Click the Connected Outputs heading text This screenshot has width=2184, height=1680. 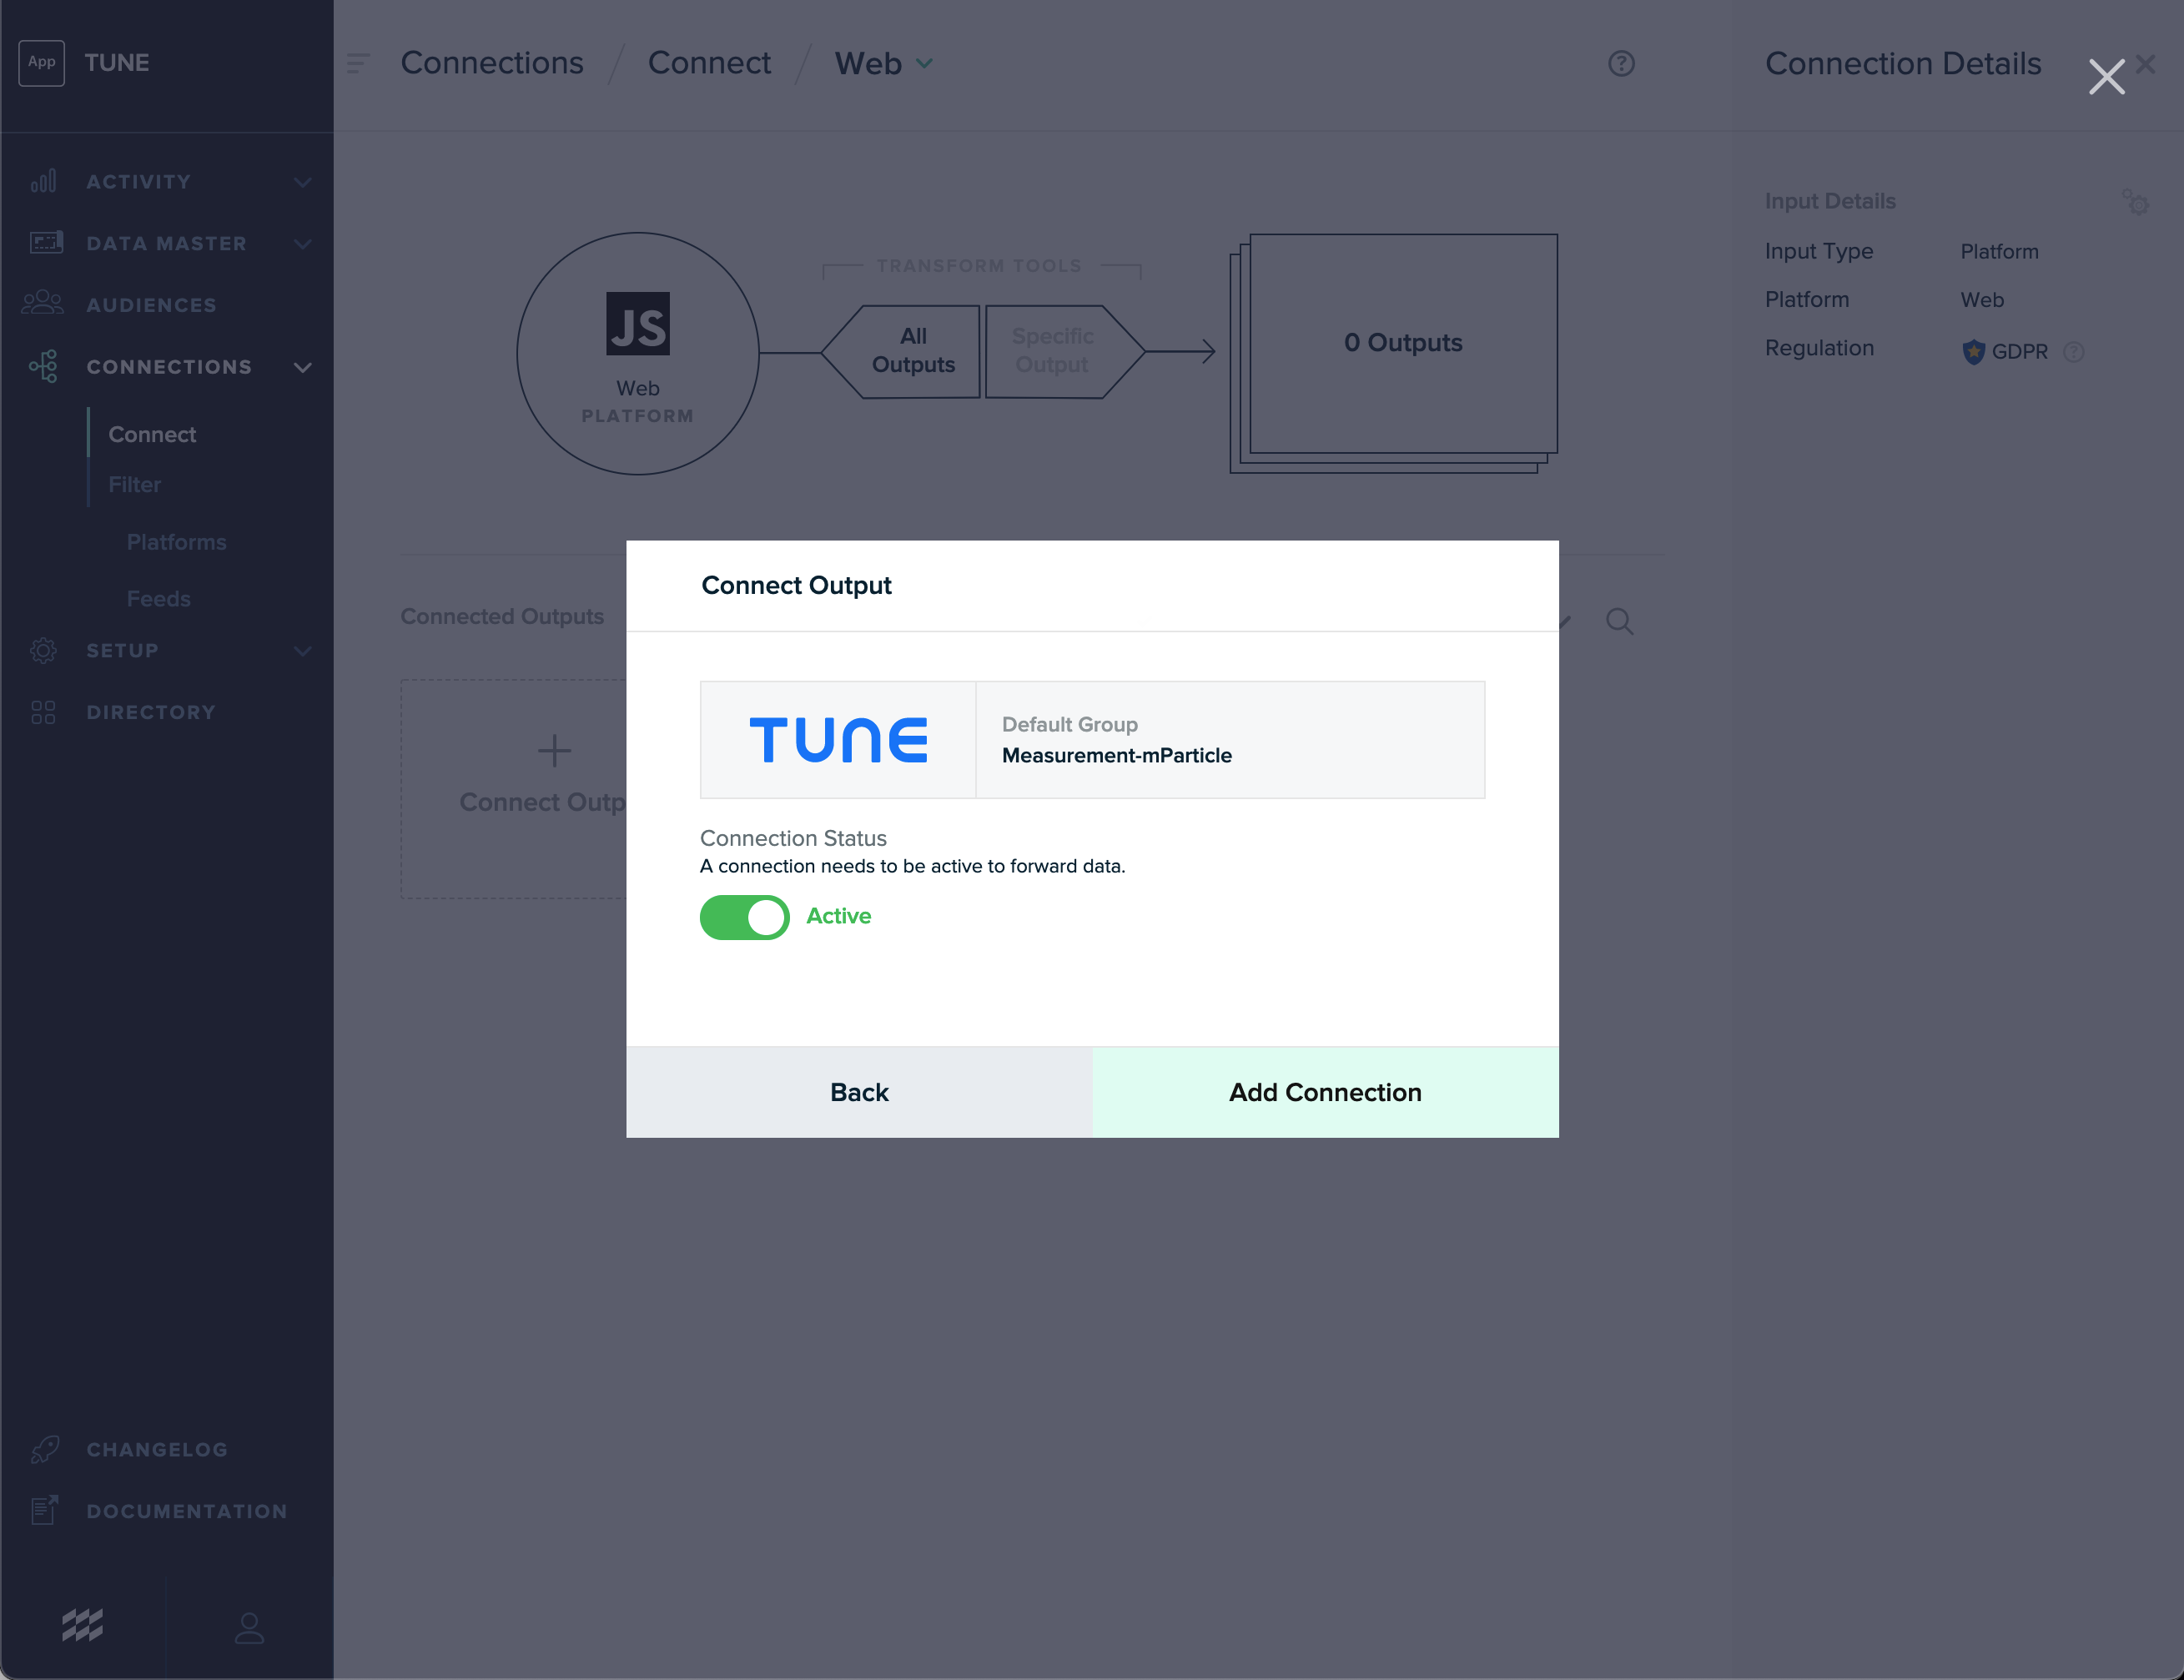502,616
